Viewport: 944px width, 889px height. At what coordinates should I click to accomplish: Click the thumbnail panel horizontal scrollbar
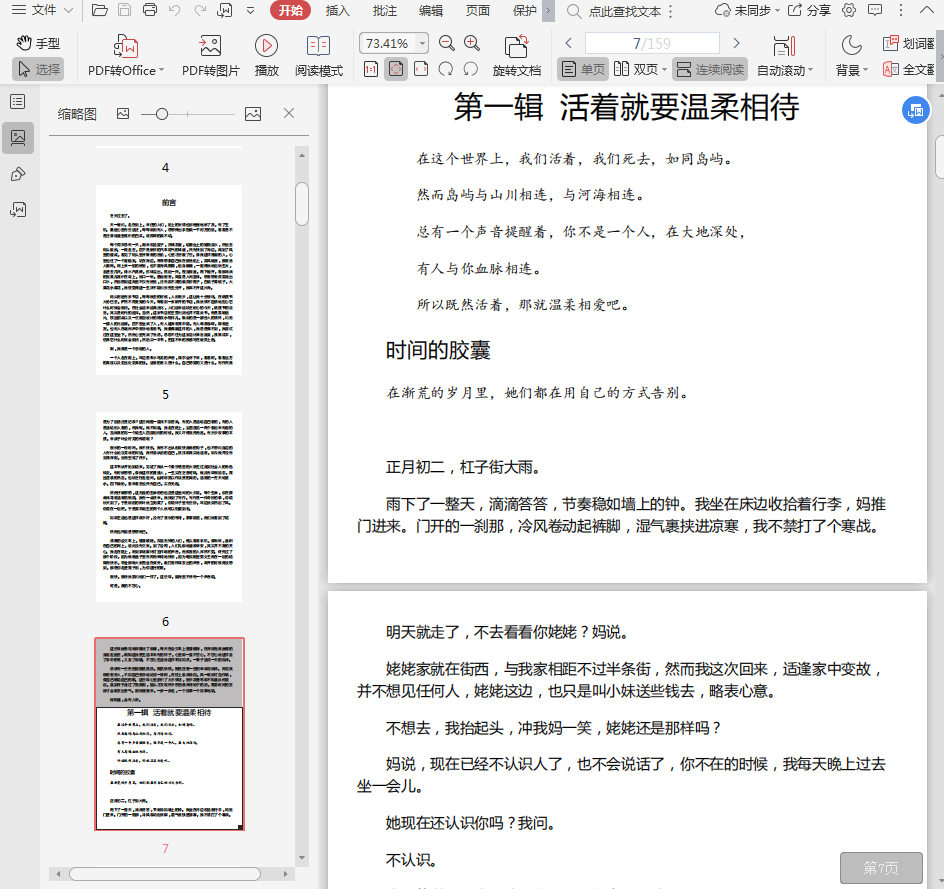point(165,873)
